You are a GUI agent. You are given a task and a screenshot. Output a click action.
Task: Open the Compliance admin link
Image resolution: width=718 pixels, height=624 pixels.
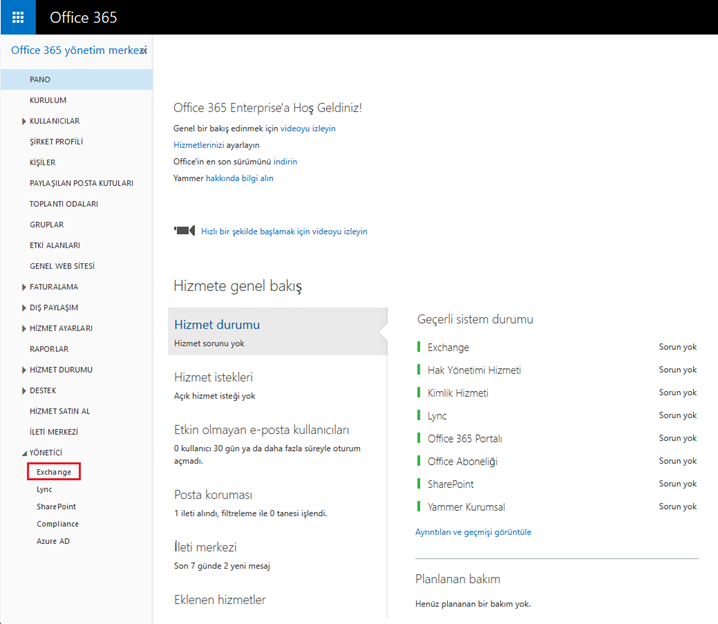click(58, 524)
